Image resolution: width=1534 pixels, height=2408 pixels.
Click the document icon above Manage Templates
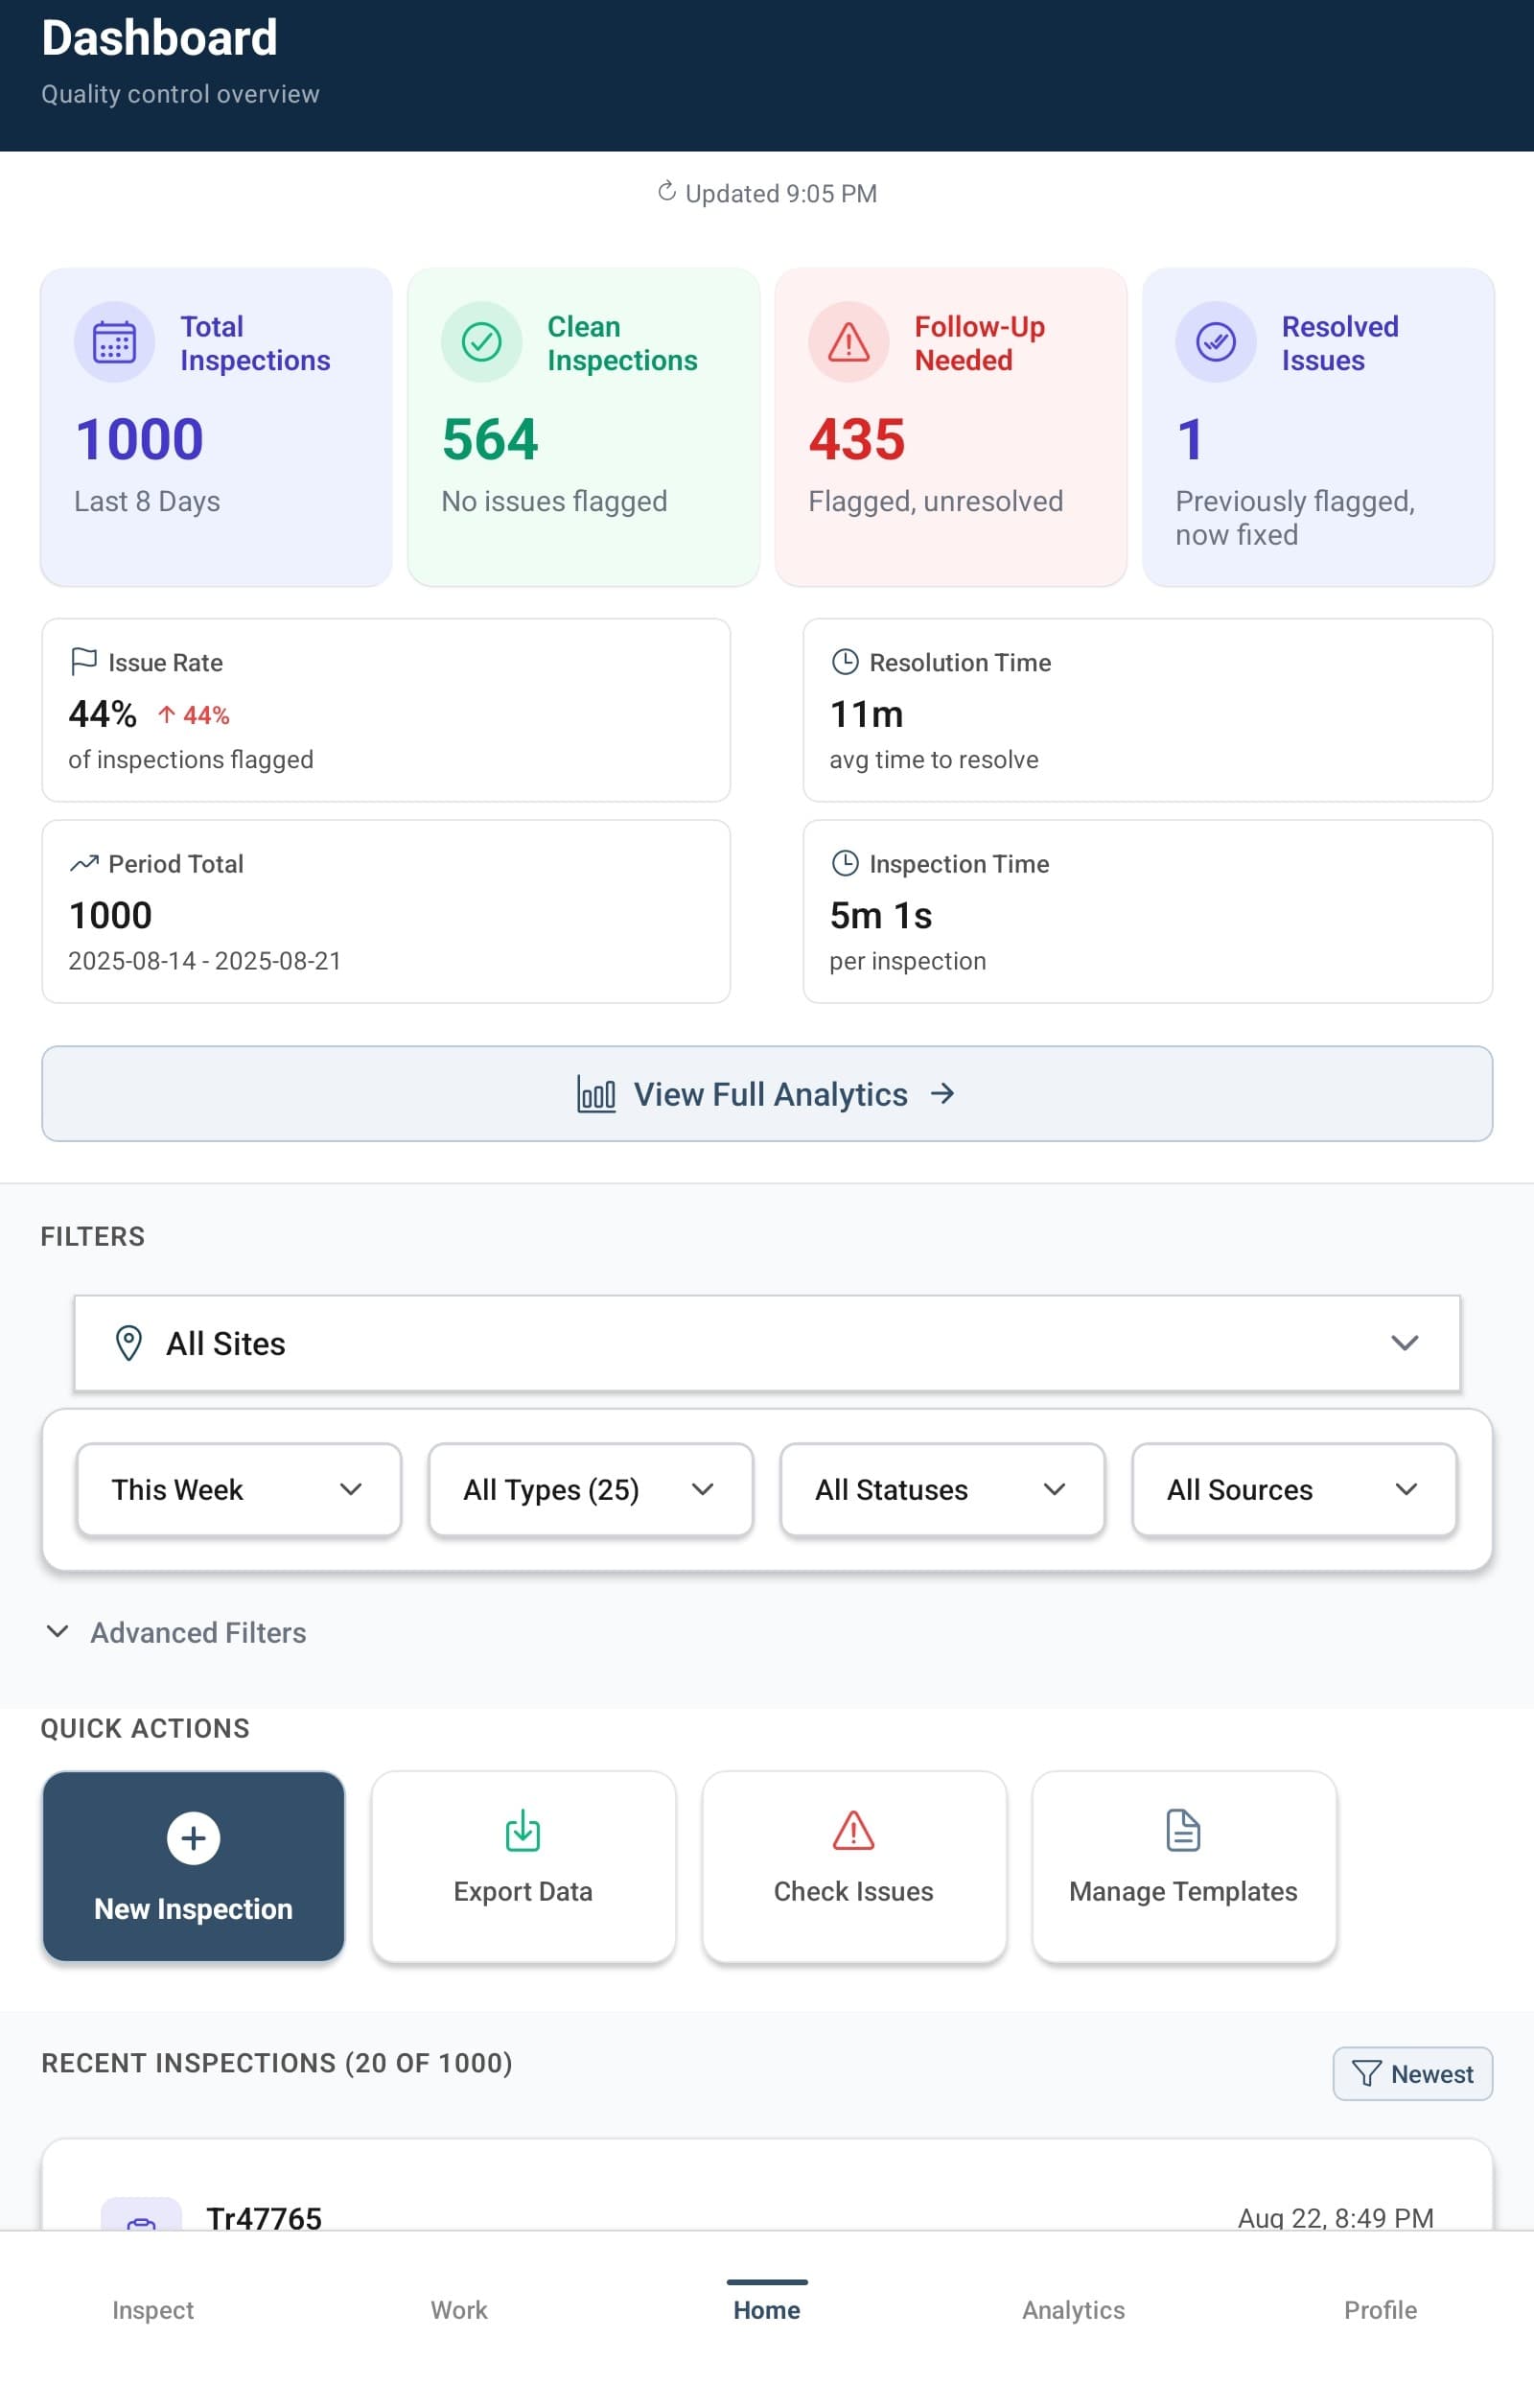coord(1183,1831)
